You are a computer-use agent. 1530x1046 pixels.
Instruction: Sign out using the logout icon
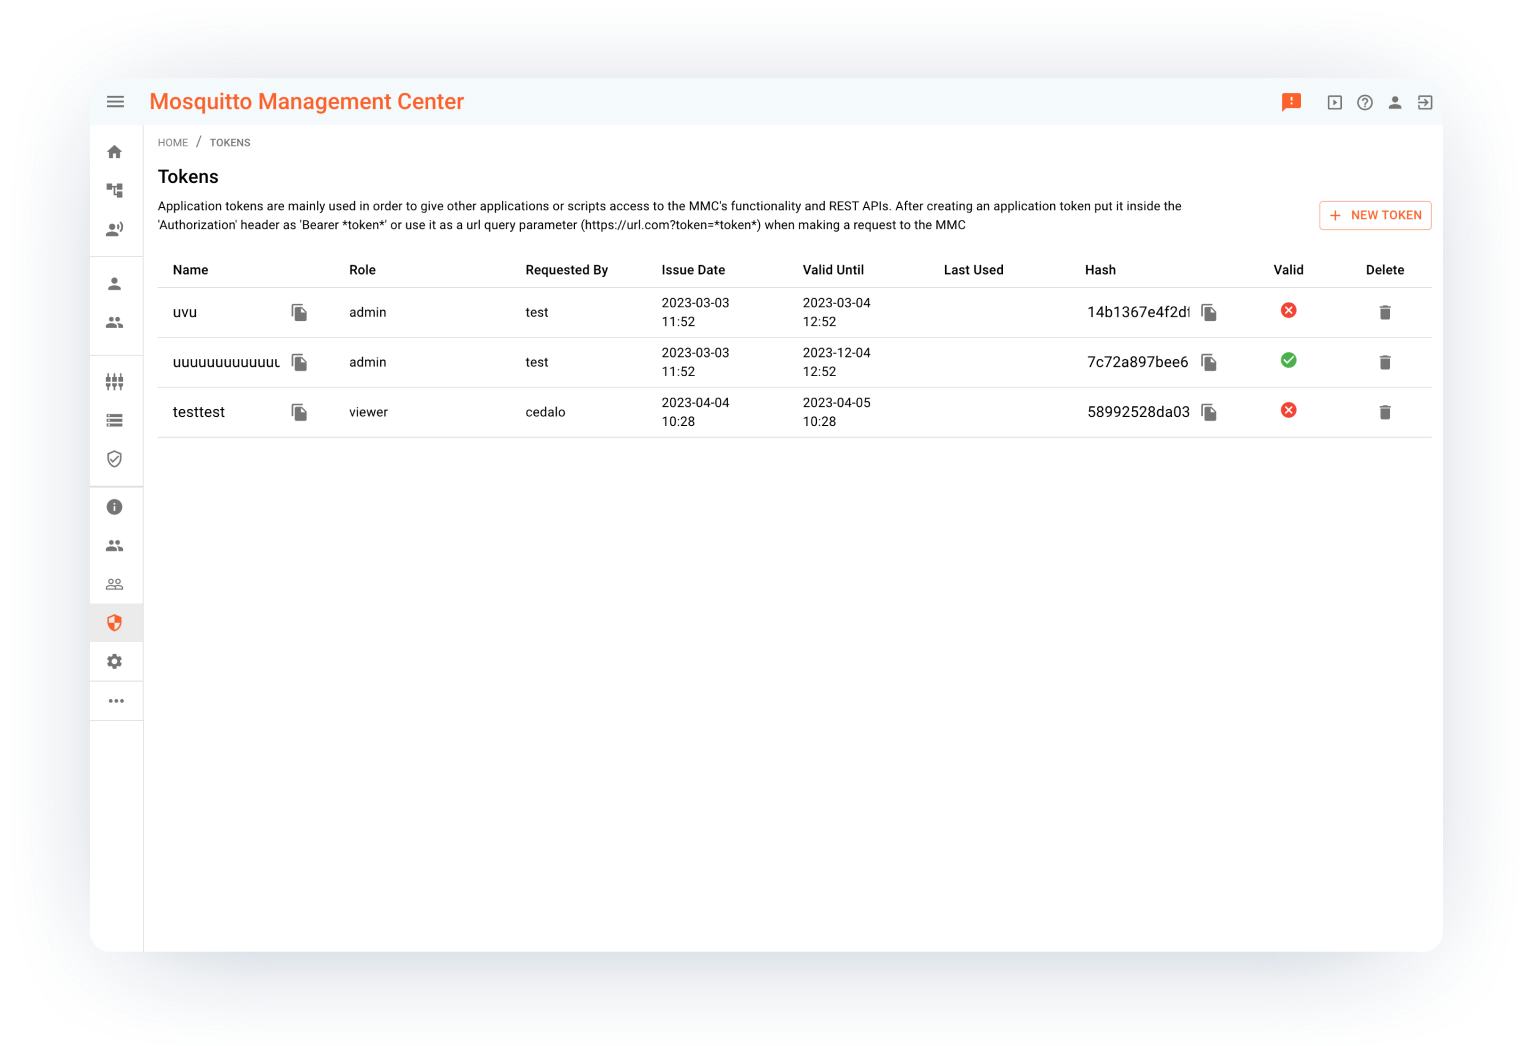click(1425, 101)
